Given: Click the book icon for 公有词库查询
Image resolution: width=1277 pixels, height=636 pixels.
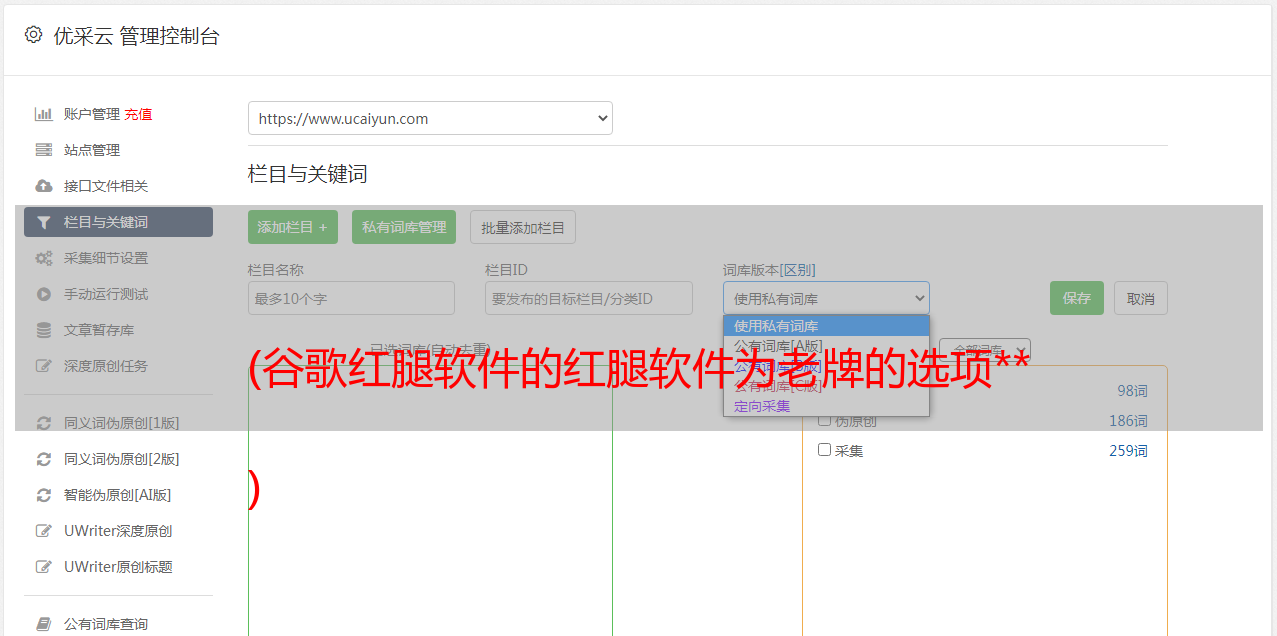Looking at the screenshot, I should (x=43, y=624).
